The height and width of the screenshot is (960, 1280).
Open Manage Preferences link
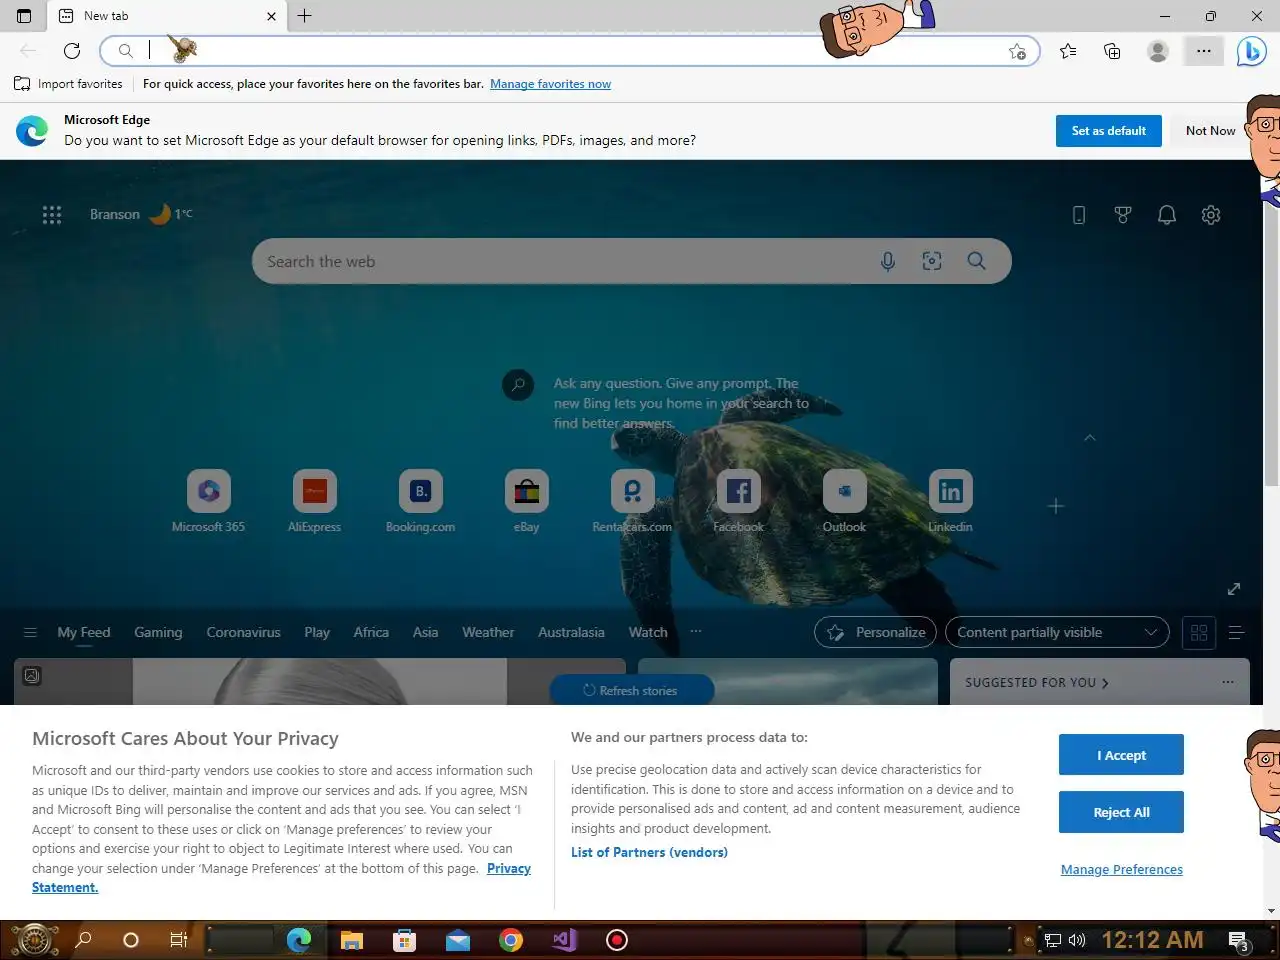[1121, 869]
